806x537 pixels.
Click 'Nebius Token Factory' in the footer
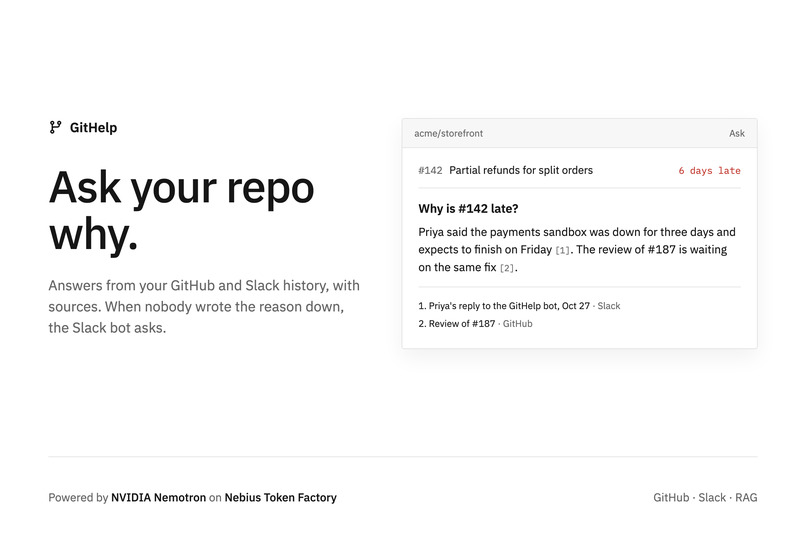point(281,497)
